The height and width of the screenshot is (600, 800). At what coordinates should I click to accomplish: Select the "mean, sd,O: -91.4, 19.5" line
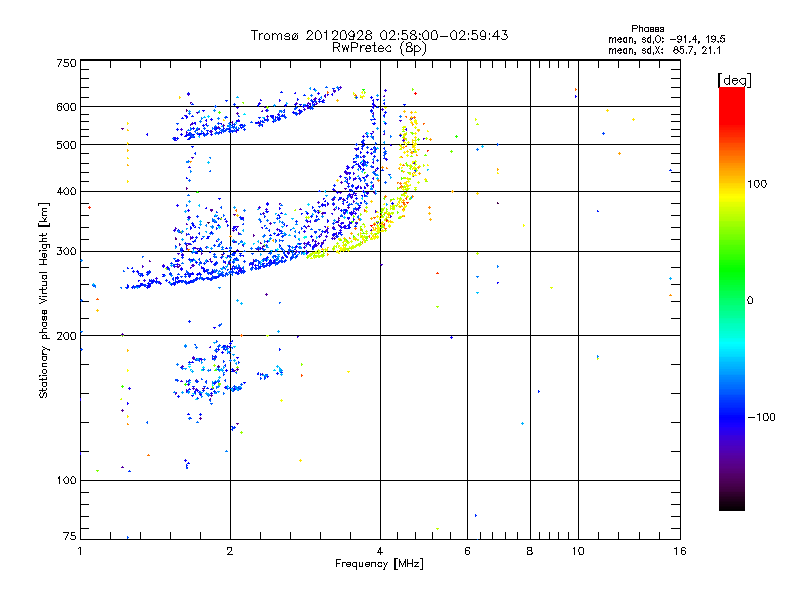(x=667, y=39)
